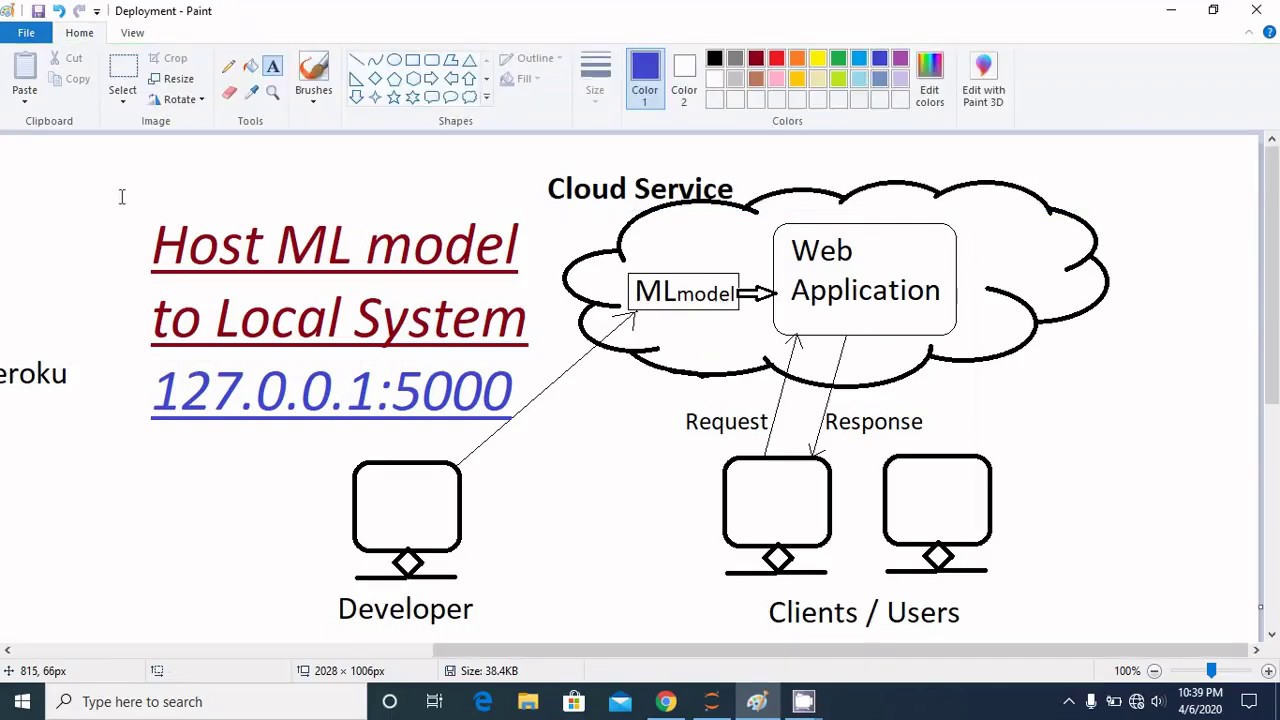
Task: Open the Help question mark icon
Action: pos(1269,33)
